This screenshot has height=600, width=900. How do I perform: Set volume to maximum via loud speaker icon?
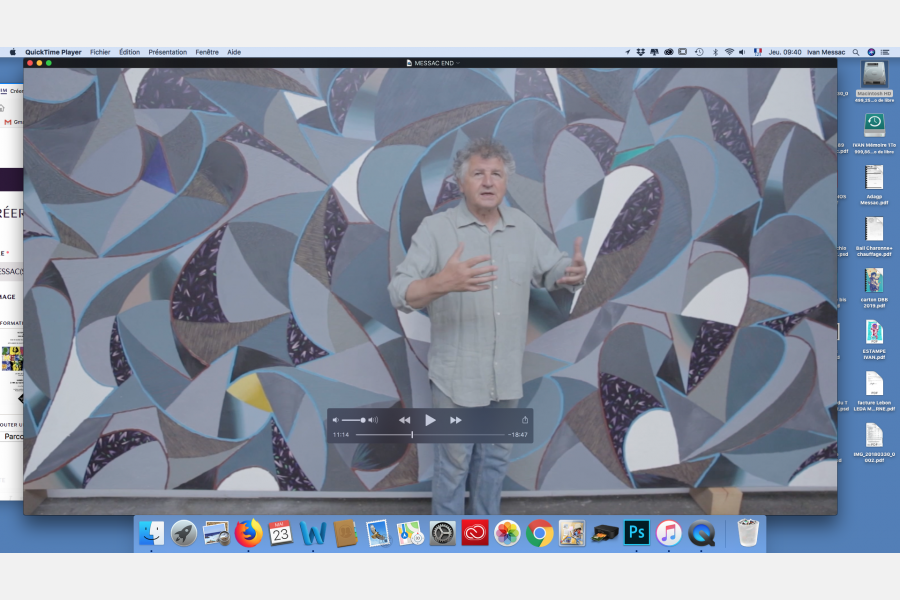tap(374, 420)
